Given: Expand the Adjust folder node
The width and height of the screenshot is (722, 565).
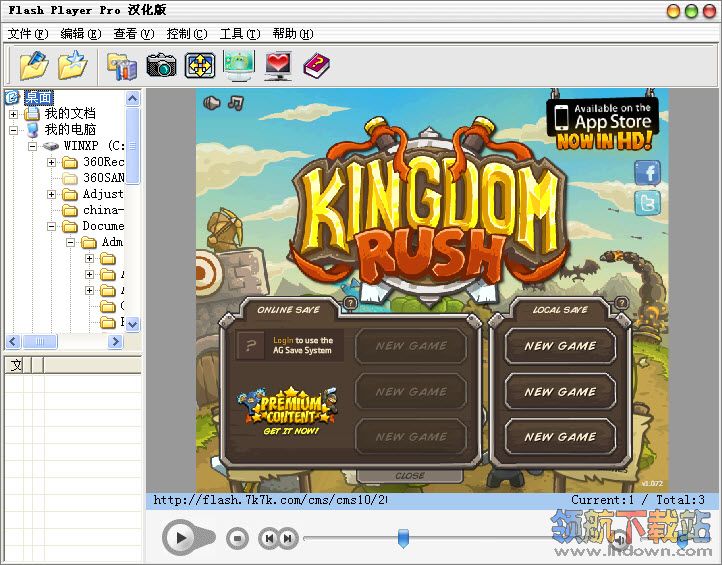Looking at the screenshot, I should [52, 194].
